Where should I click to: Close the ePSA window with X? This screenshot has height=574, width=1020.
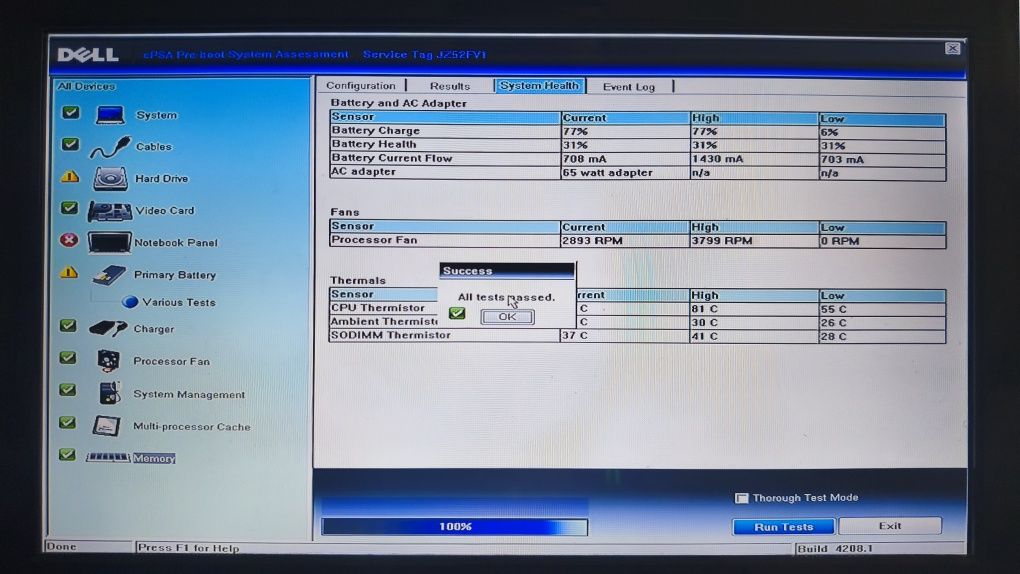952,49
